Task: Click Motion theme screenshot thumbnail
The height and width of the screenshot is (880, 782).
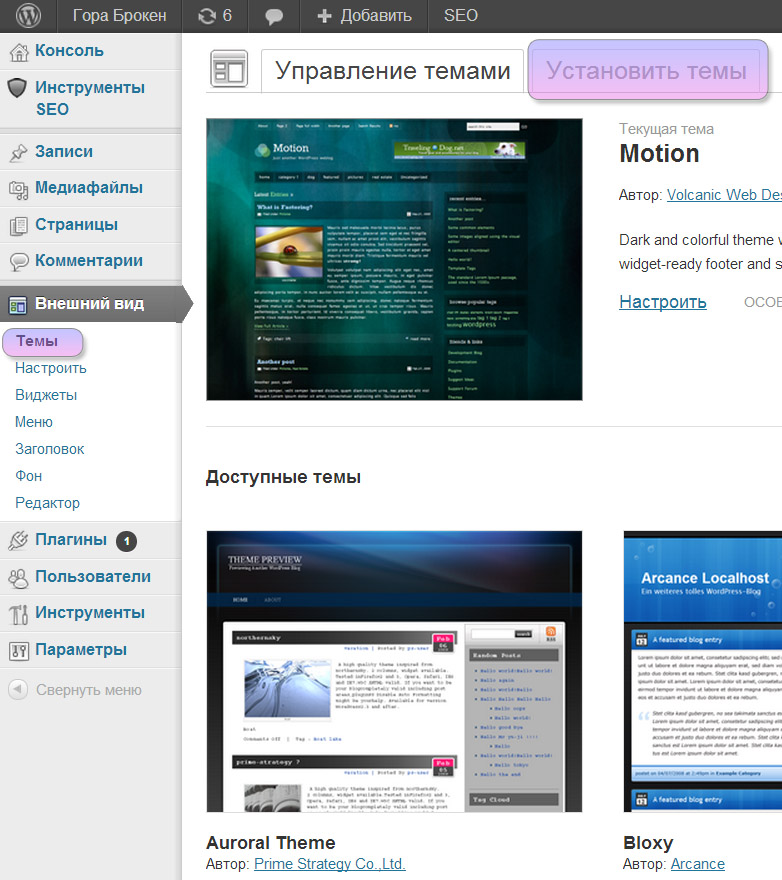Action: [x=394, y=259]
